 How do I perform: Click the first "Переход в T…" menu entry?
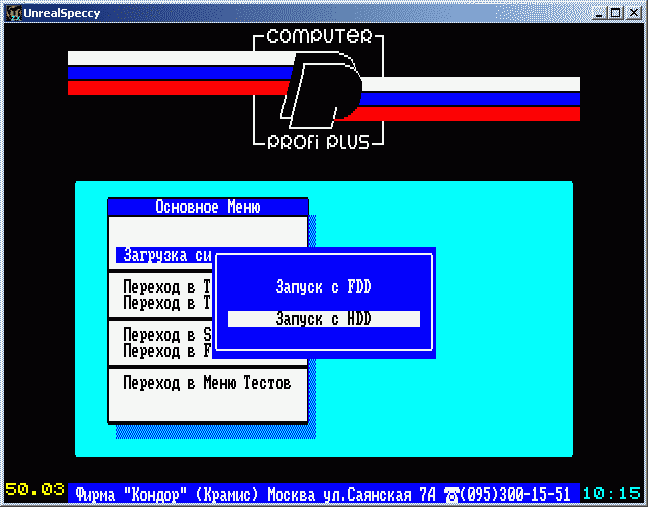165,287
